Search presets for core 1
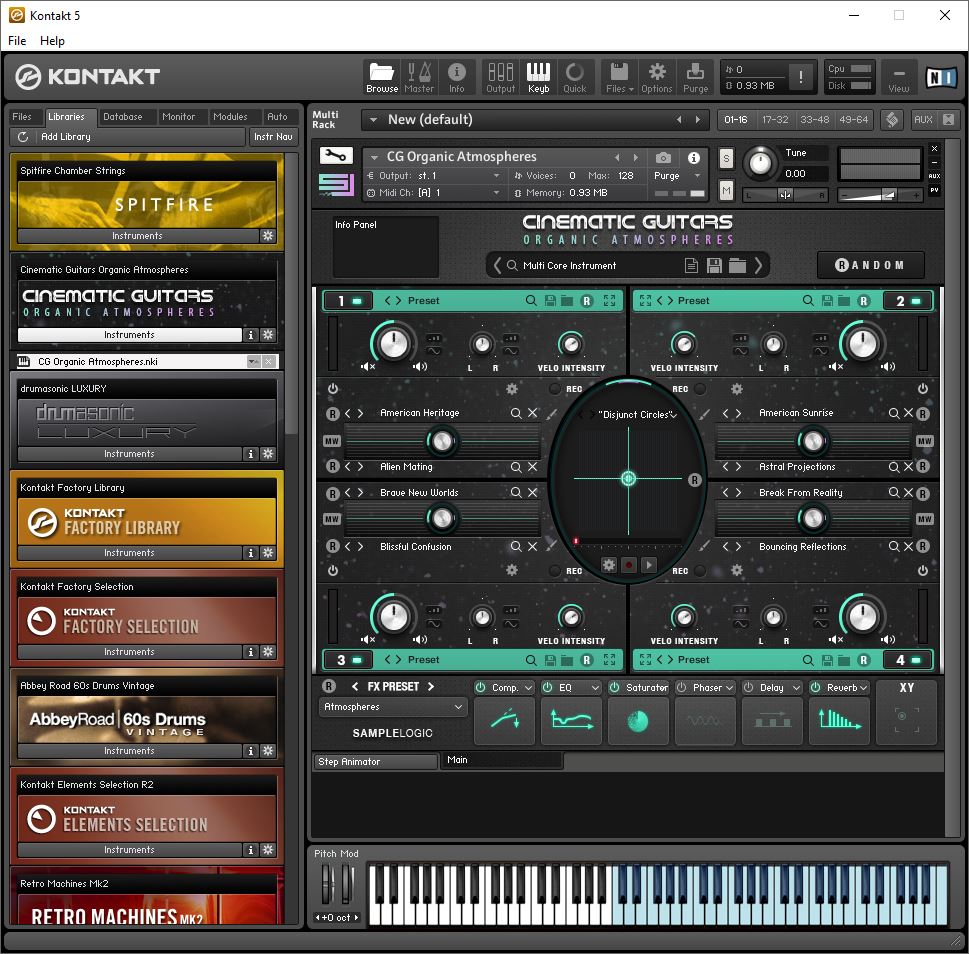 531,301
